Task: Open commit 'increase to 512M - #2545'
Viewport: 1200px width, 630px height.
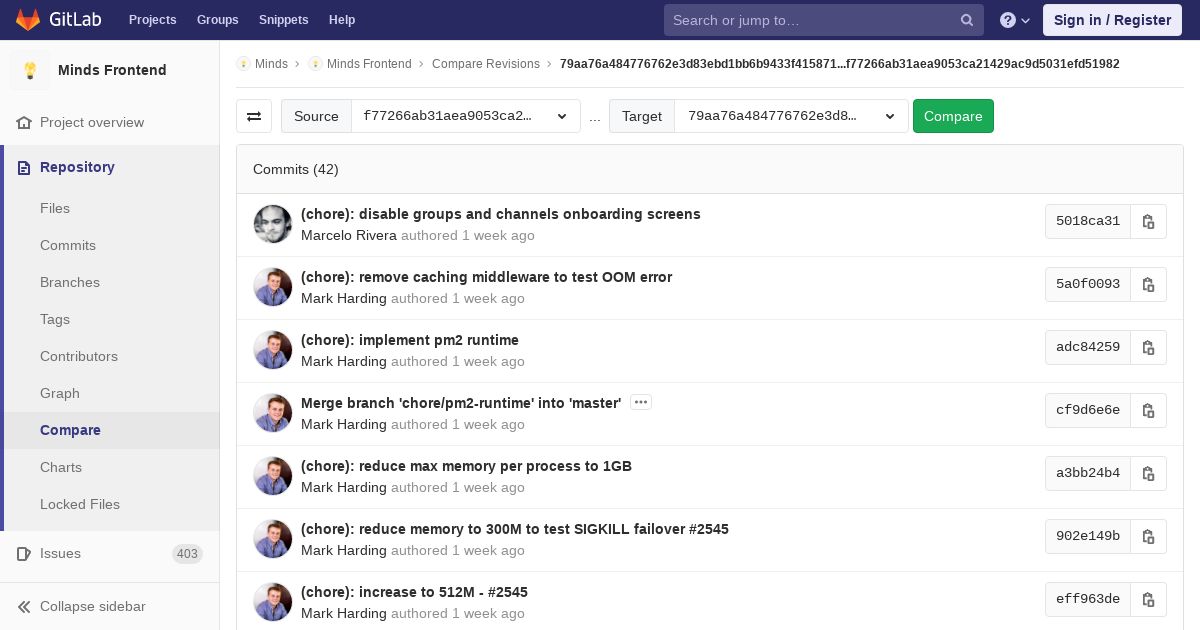Action: [x=414, y=592]
